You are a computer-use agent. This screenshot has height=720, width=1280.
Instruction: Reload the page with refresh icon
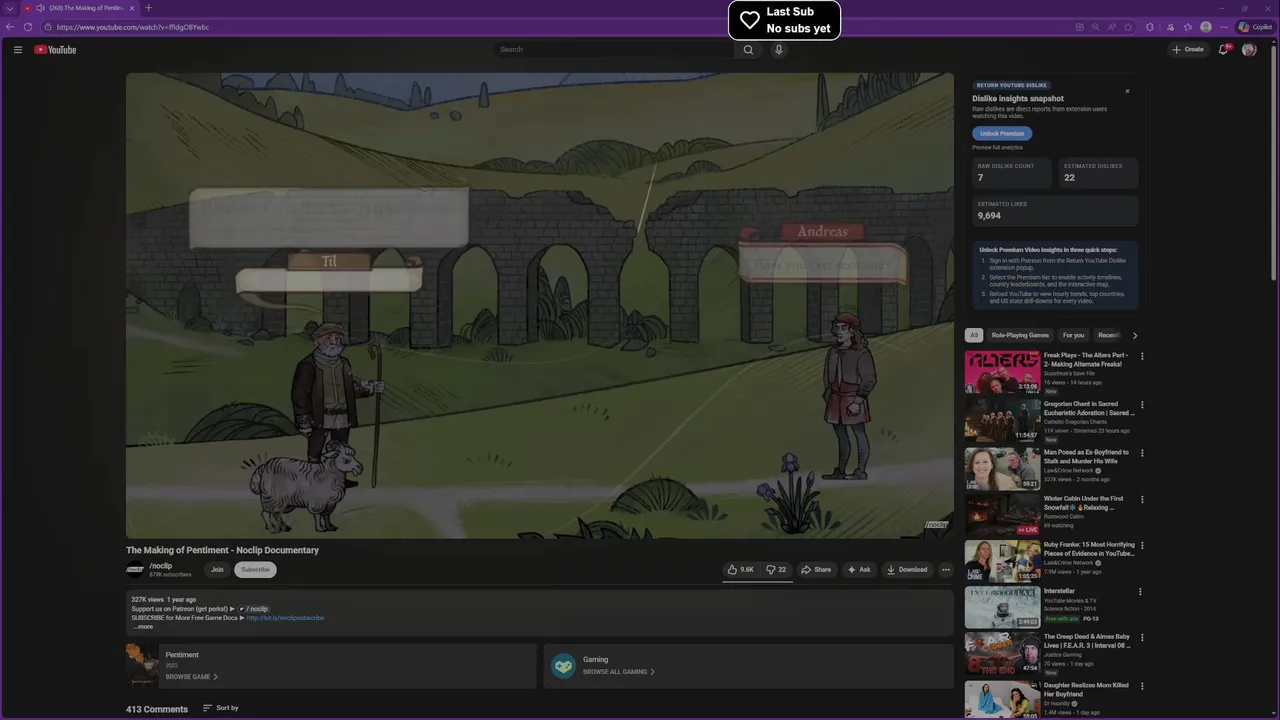[27, 27]
